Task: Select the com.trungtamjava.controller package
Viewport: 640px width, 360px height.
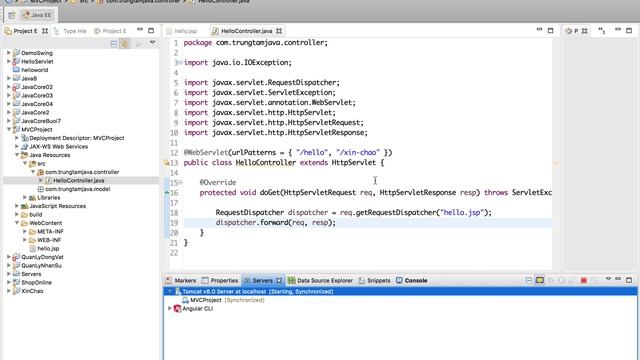Action: coord(82,172)
